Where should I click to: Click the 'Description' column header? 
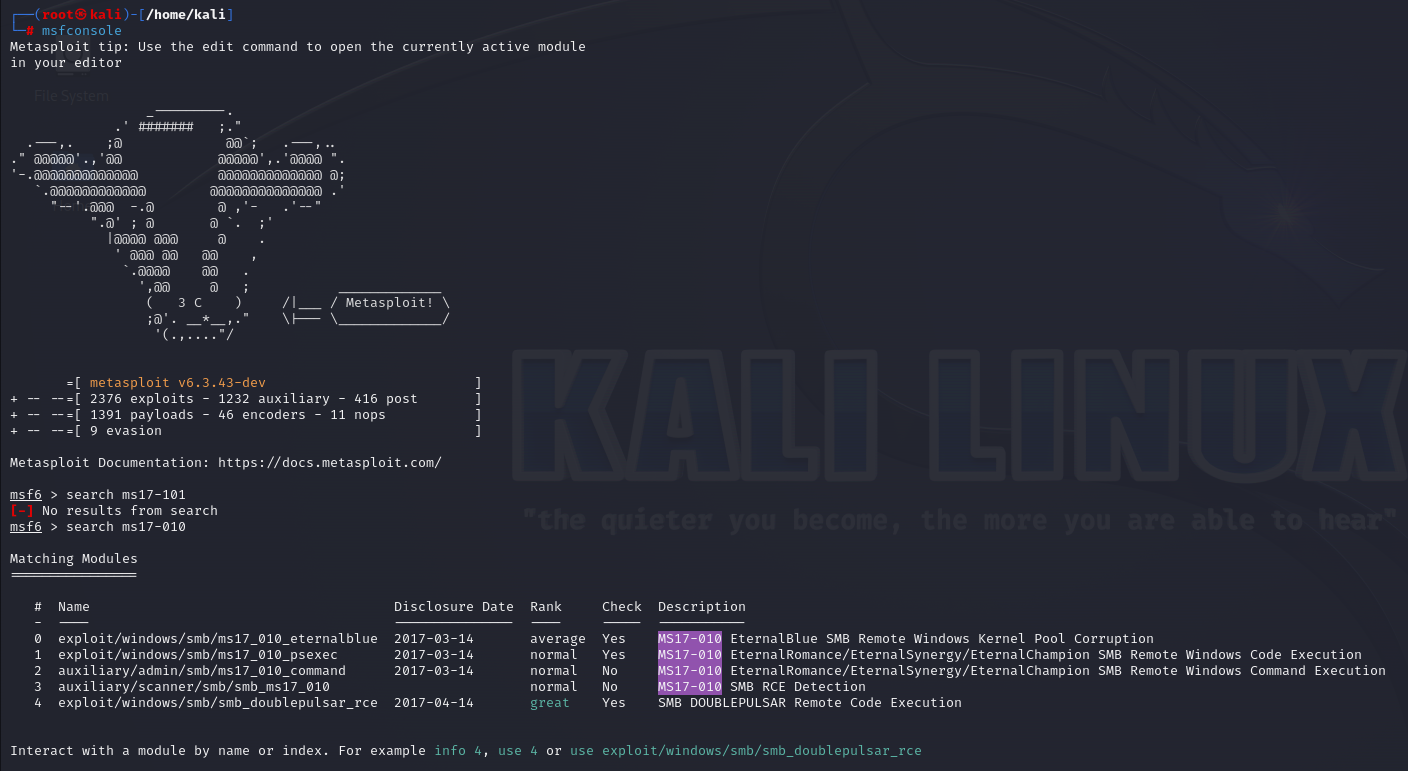point(702,607)
